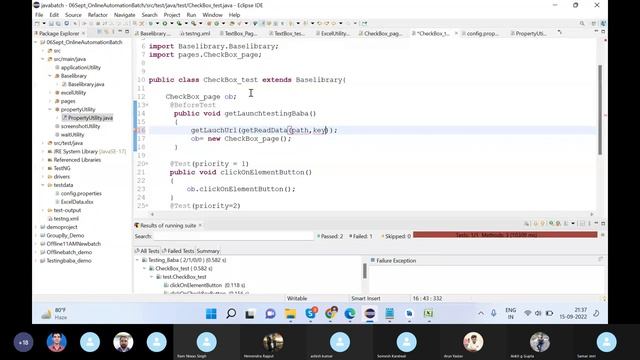Close the Results of running suite view
The width and height of the screenshot is (640, 360).
200,225
